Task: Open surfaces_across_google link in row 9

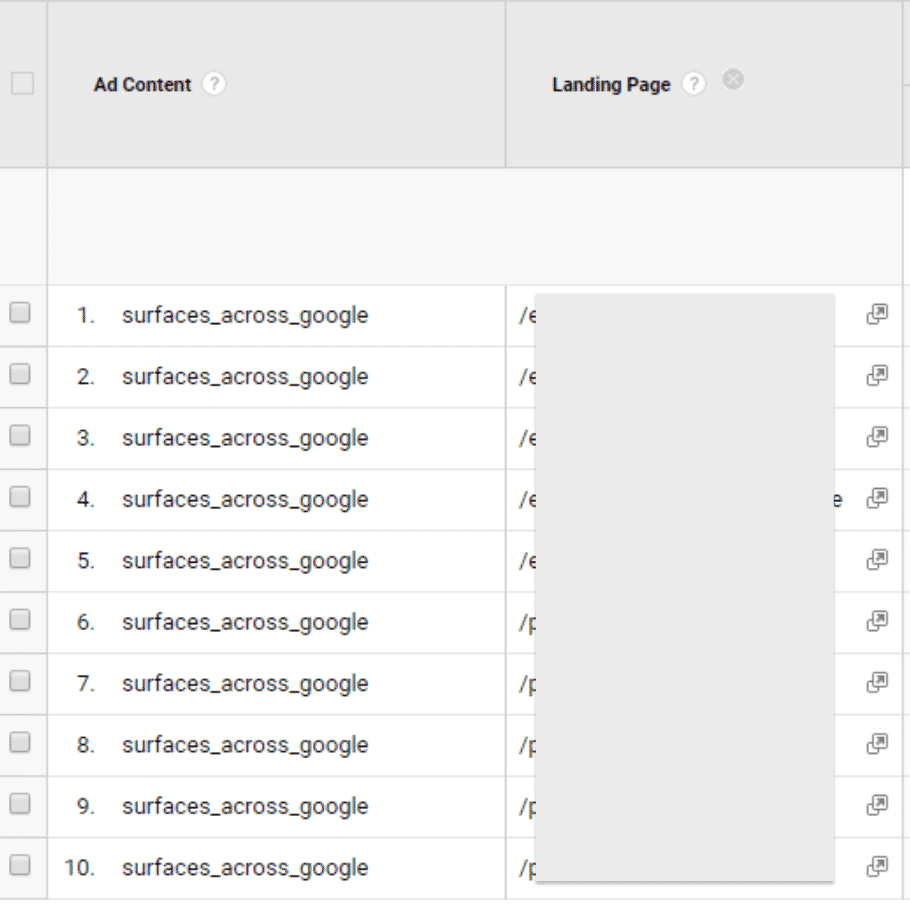Action: (x=245, y=807)
